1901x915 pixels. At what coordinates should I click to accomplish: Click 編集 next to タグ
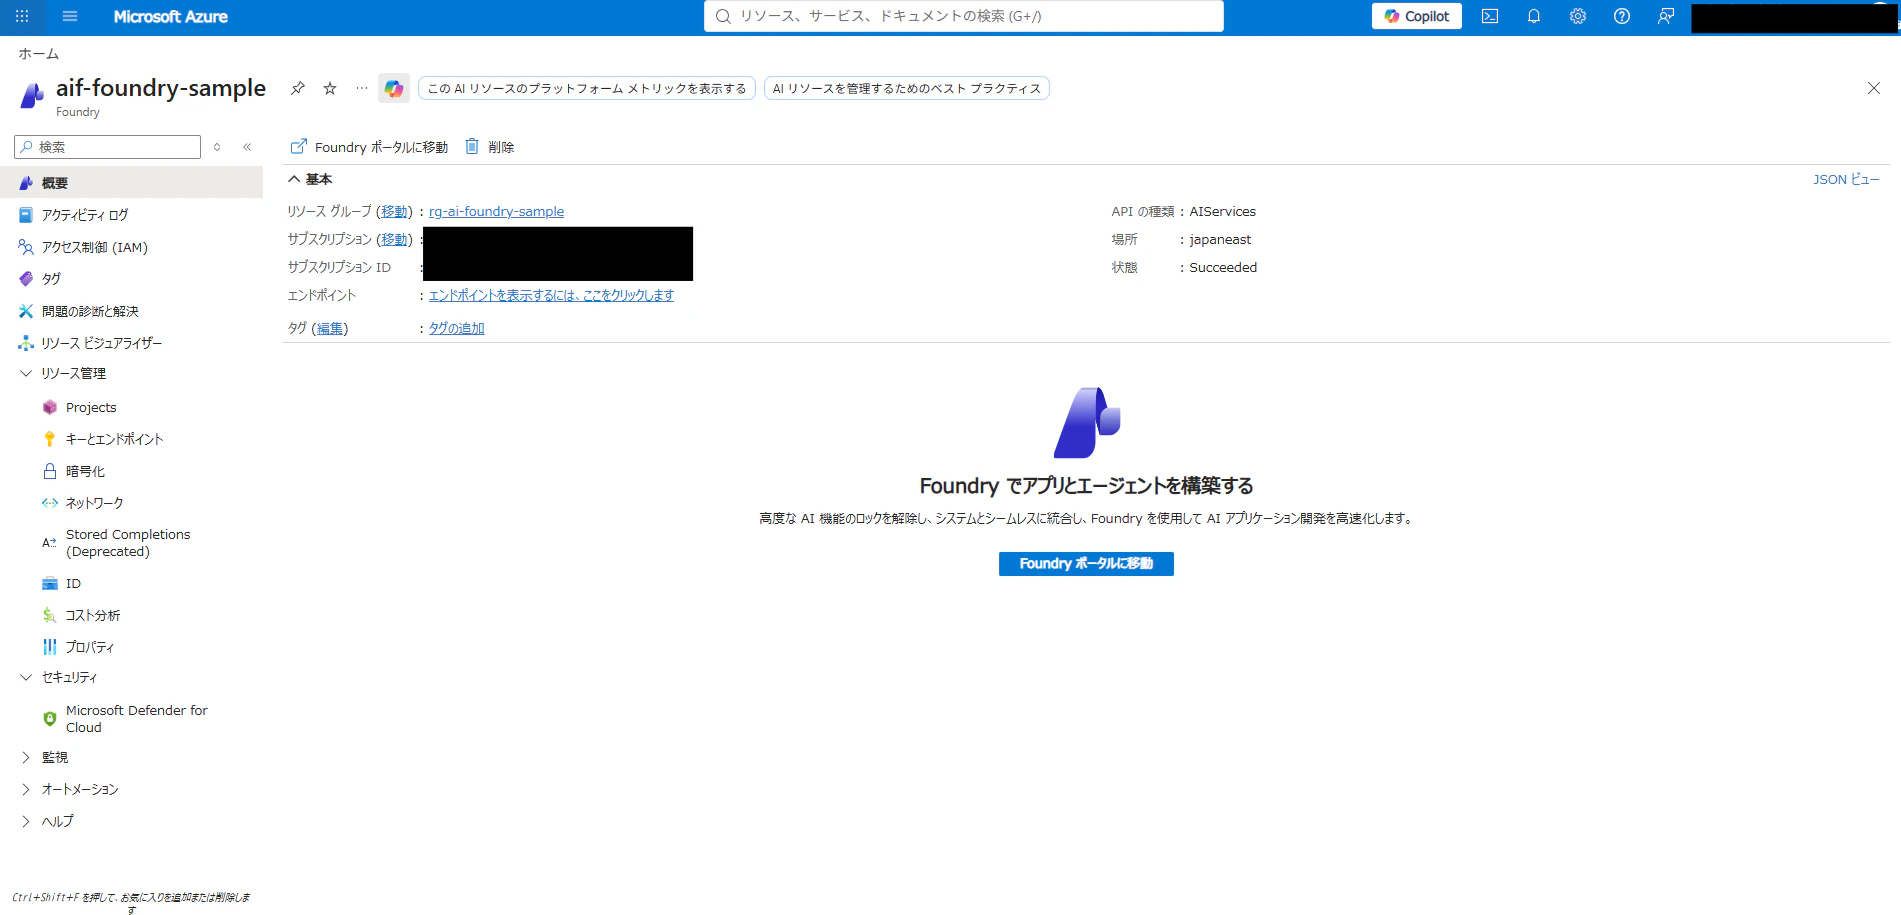click(330, 328)
